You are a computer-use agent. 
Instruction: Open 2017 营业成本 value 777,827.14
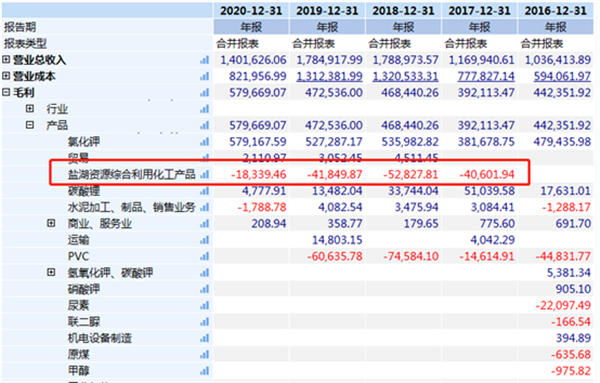tap(486, 77)
